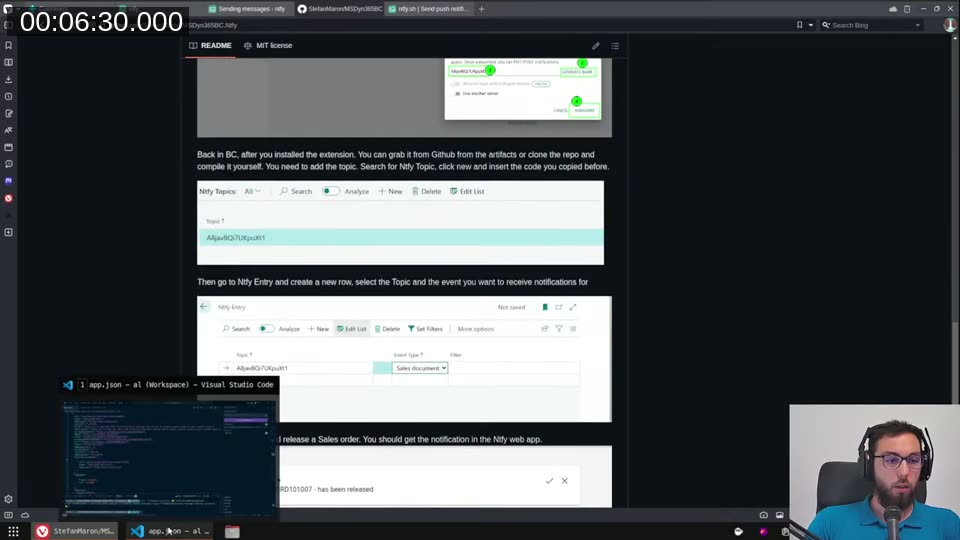
Task: Open the Translate side panel
Action: 9,130
